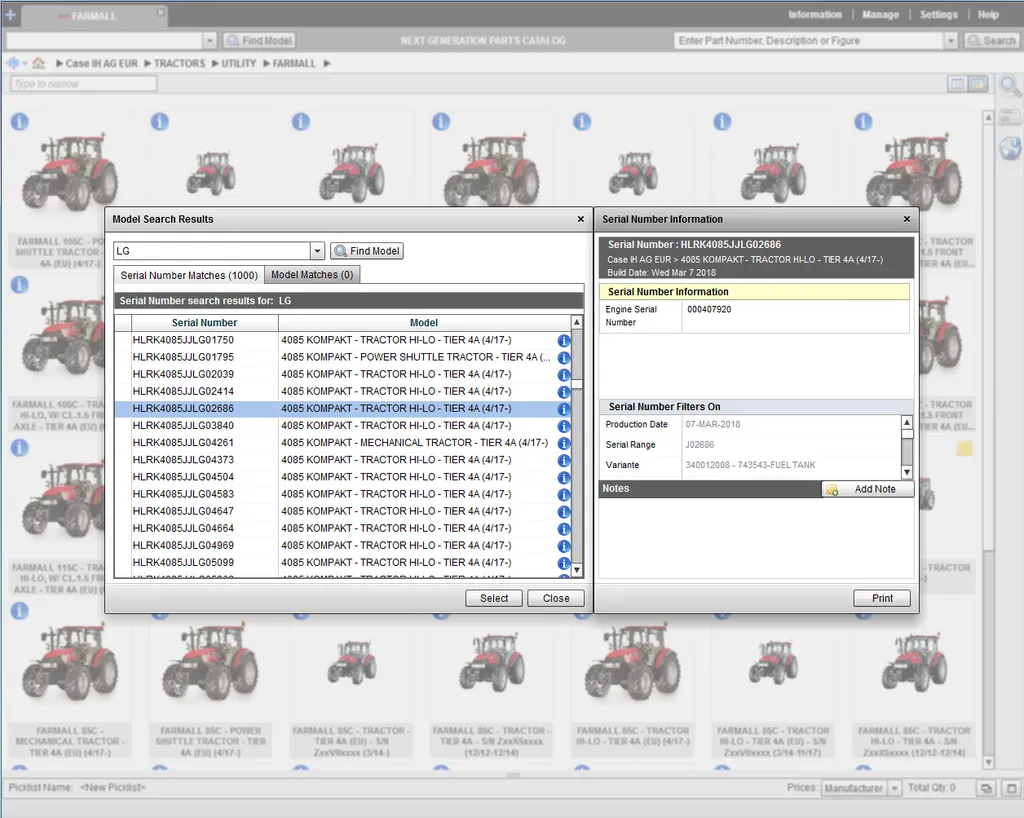The height and width of the screenshot is (818, 1024).
Task: Click info icon for HLRK4085JJLG02414 row
Action: click(x=564, y=392)
